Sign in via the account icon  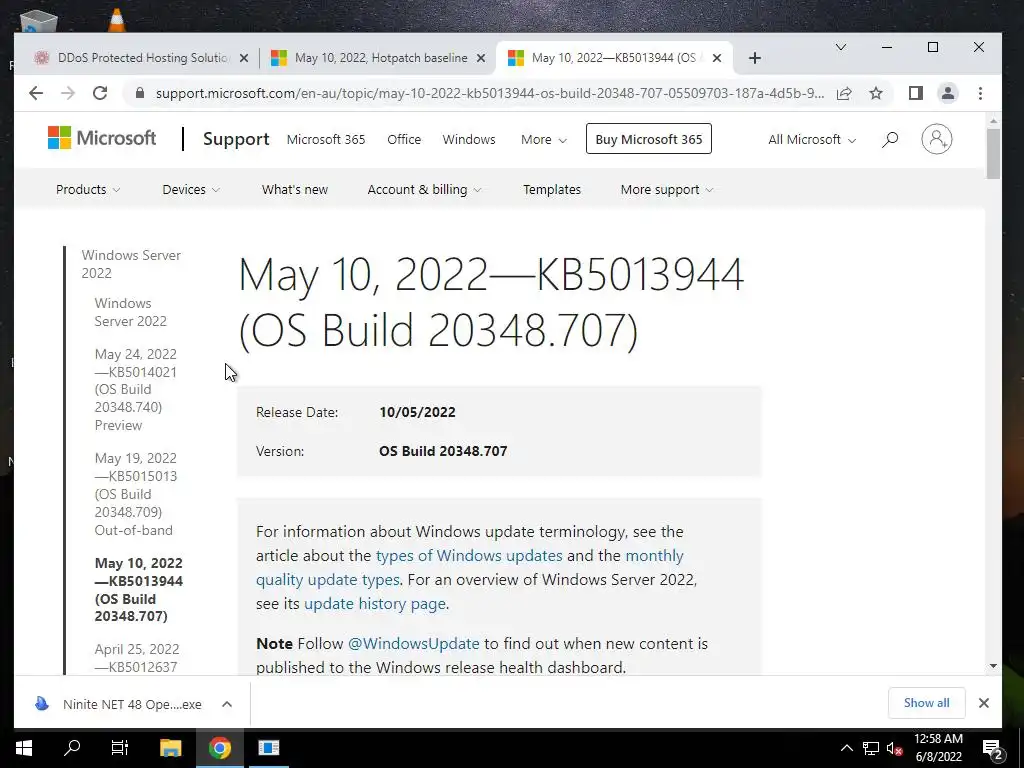point(936,139)
